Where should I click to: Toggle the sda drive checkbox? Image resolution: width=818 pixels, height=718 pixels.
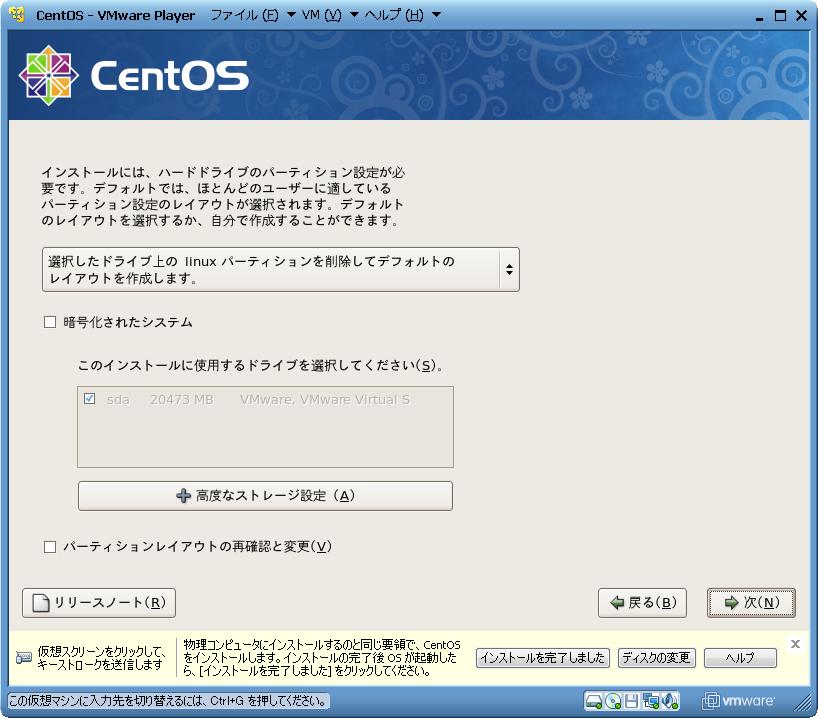pyautogui.click(x=90, y=399)
